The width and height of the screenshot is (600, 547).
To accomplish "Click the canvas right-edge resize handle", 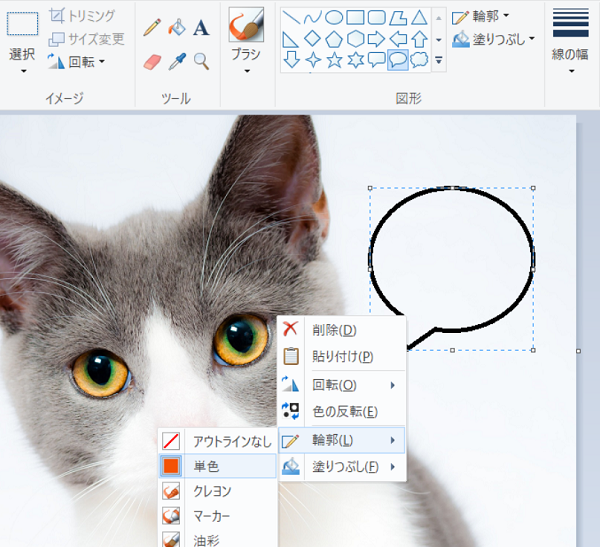I will pyautogui.click(x=578, y=351).
